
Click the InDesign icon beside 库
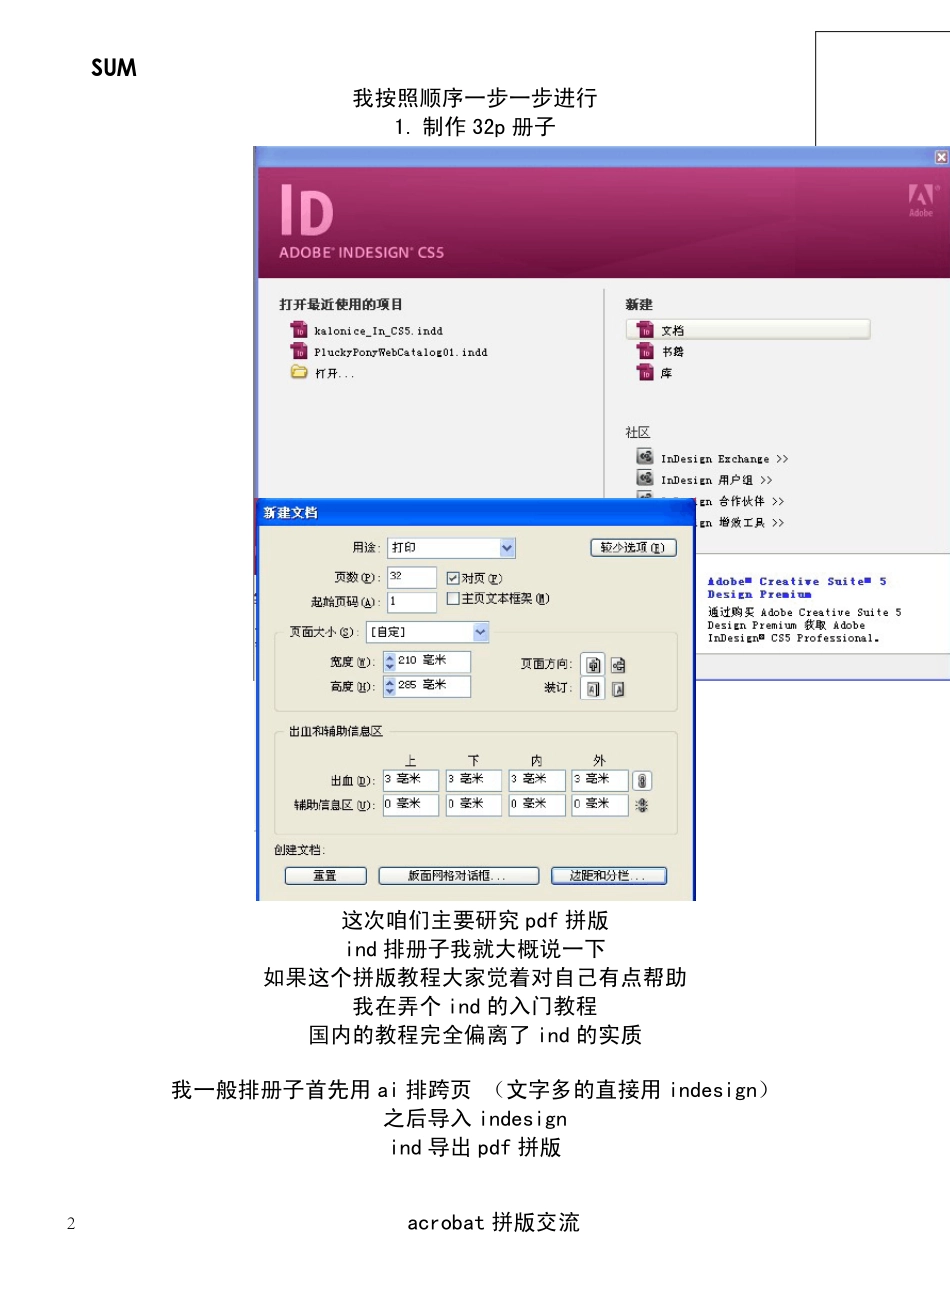tap(645, 372)
